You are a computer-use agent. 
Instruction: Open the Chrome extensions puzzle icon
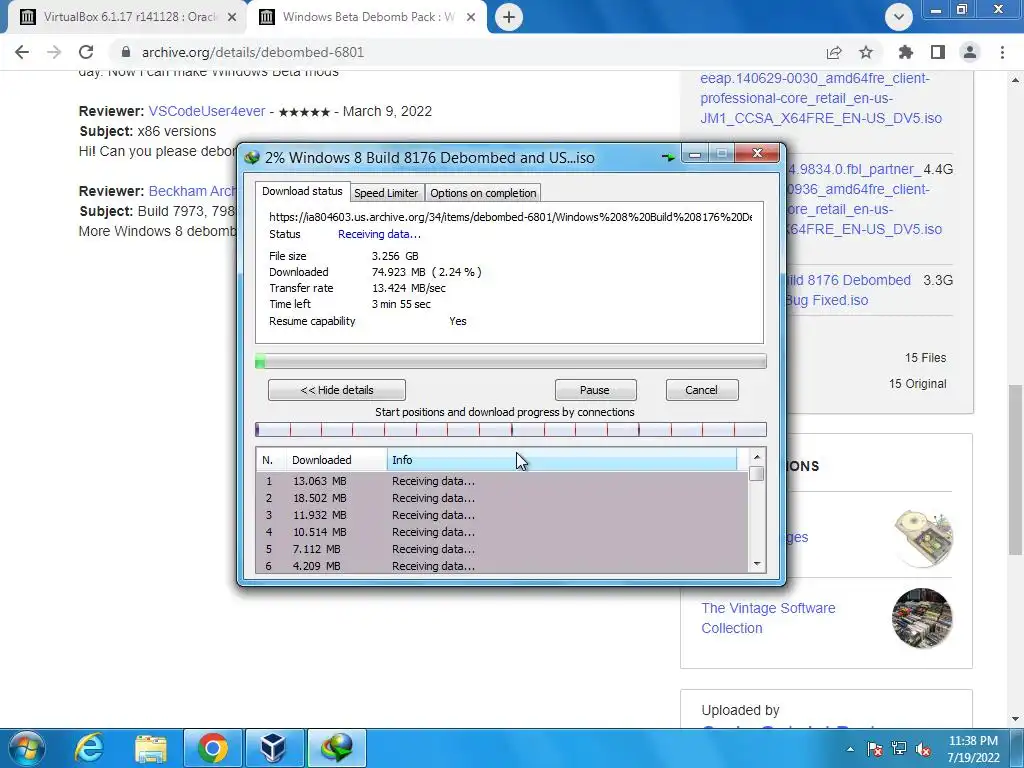(906, 52)
